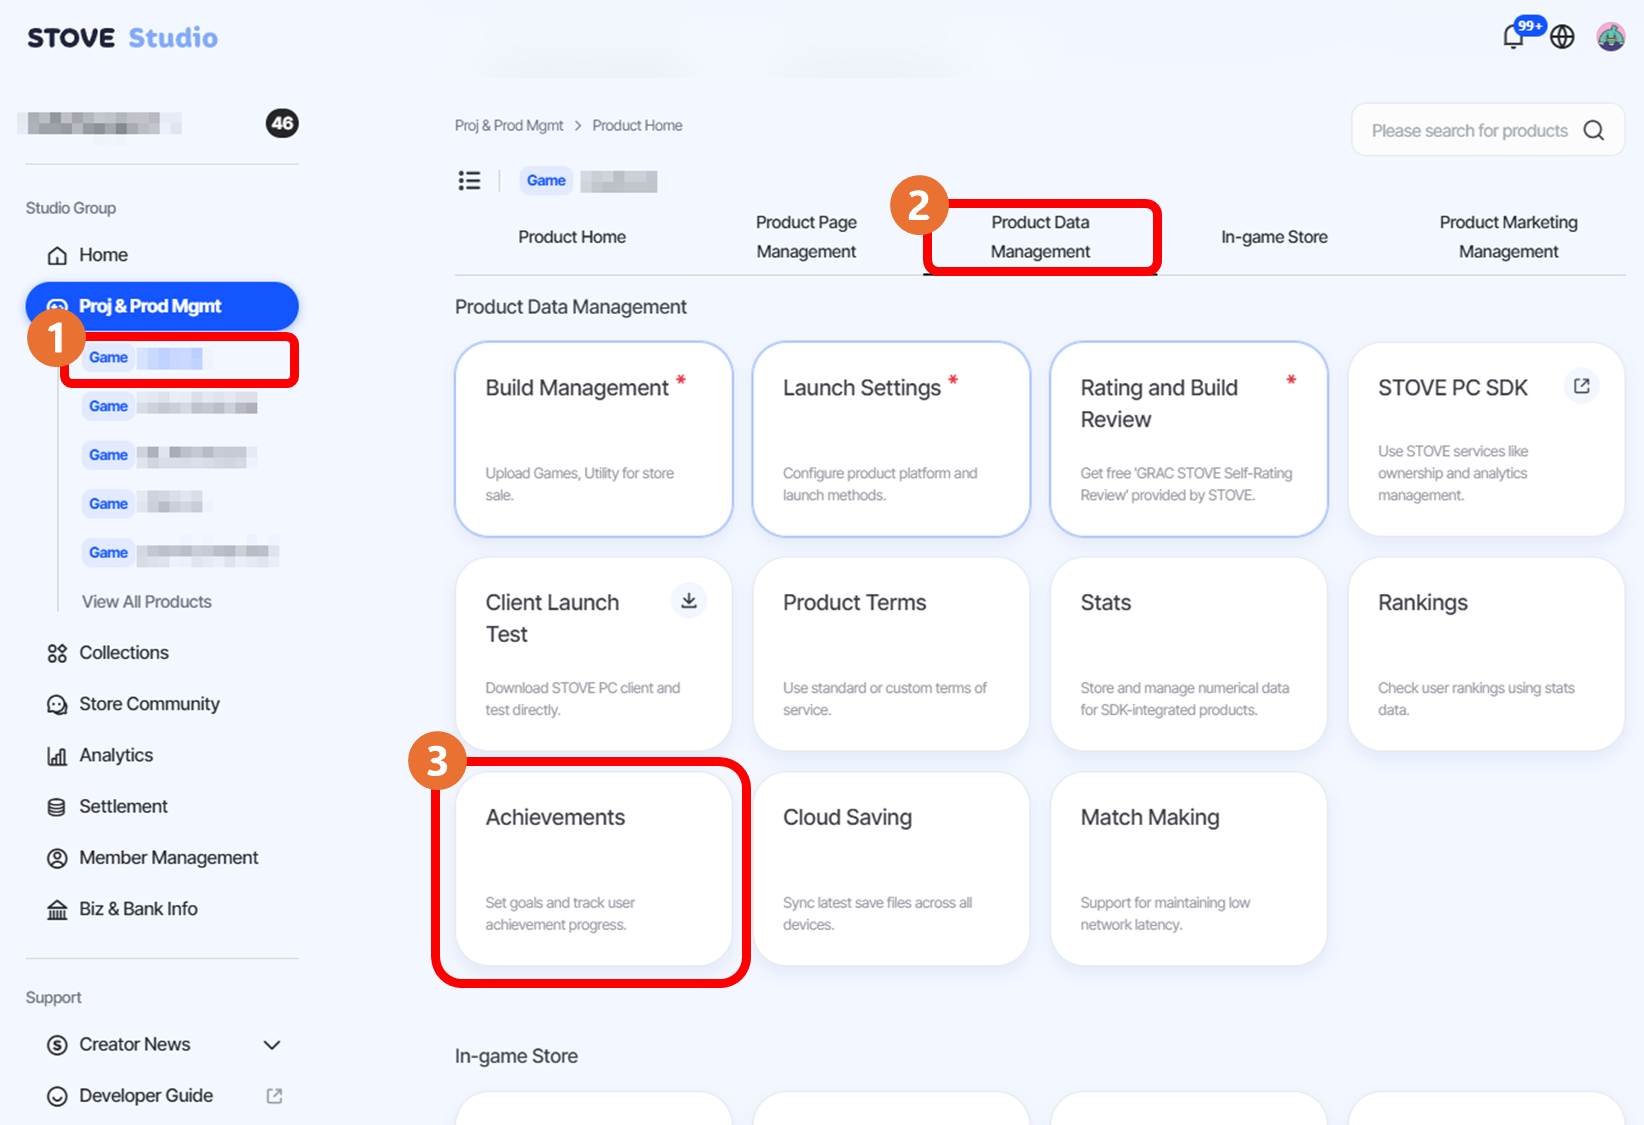Click the Creator News circle icon
The width and height of the screenshot is (1644, 1125).
pyautogui.click(x=57, y=1045)
